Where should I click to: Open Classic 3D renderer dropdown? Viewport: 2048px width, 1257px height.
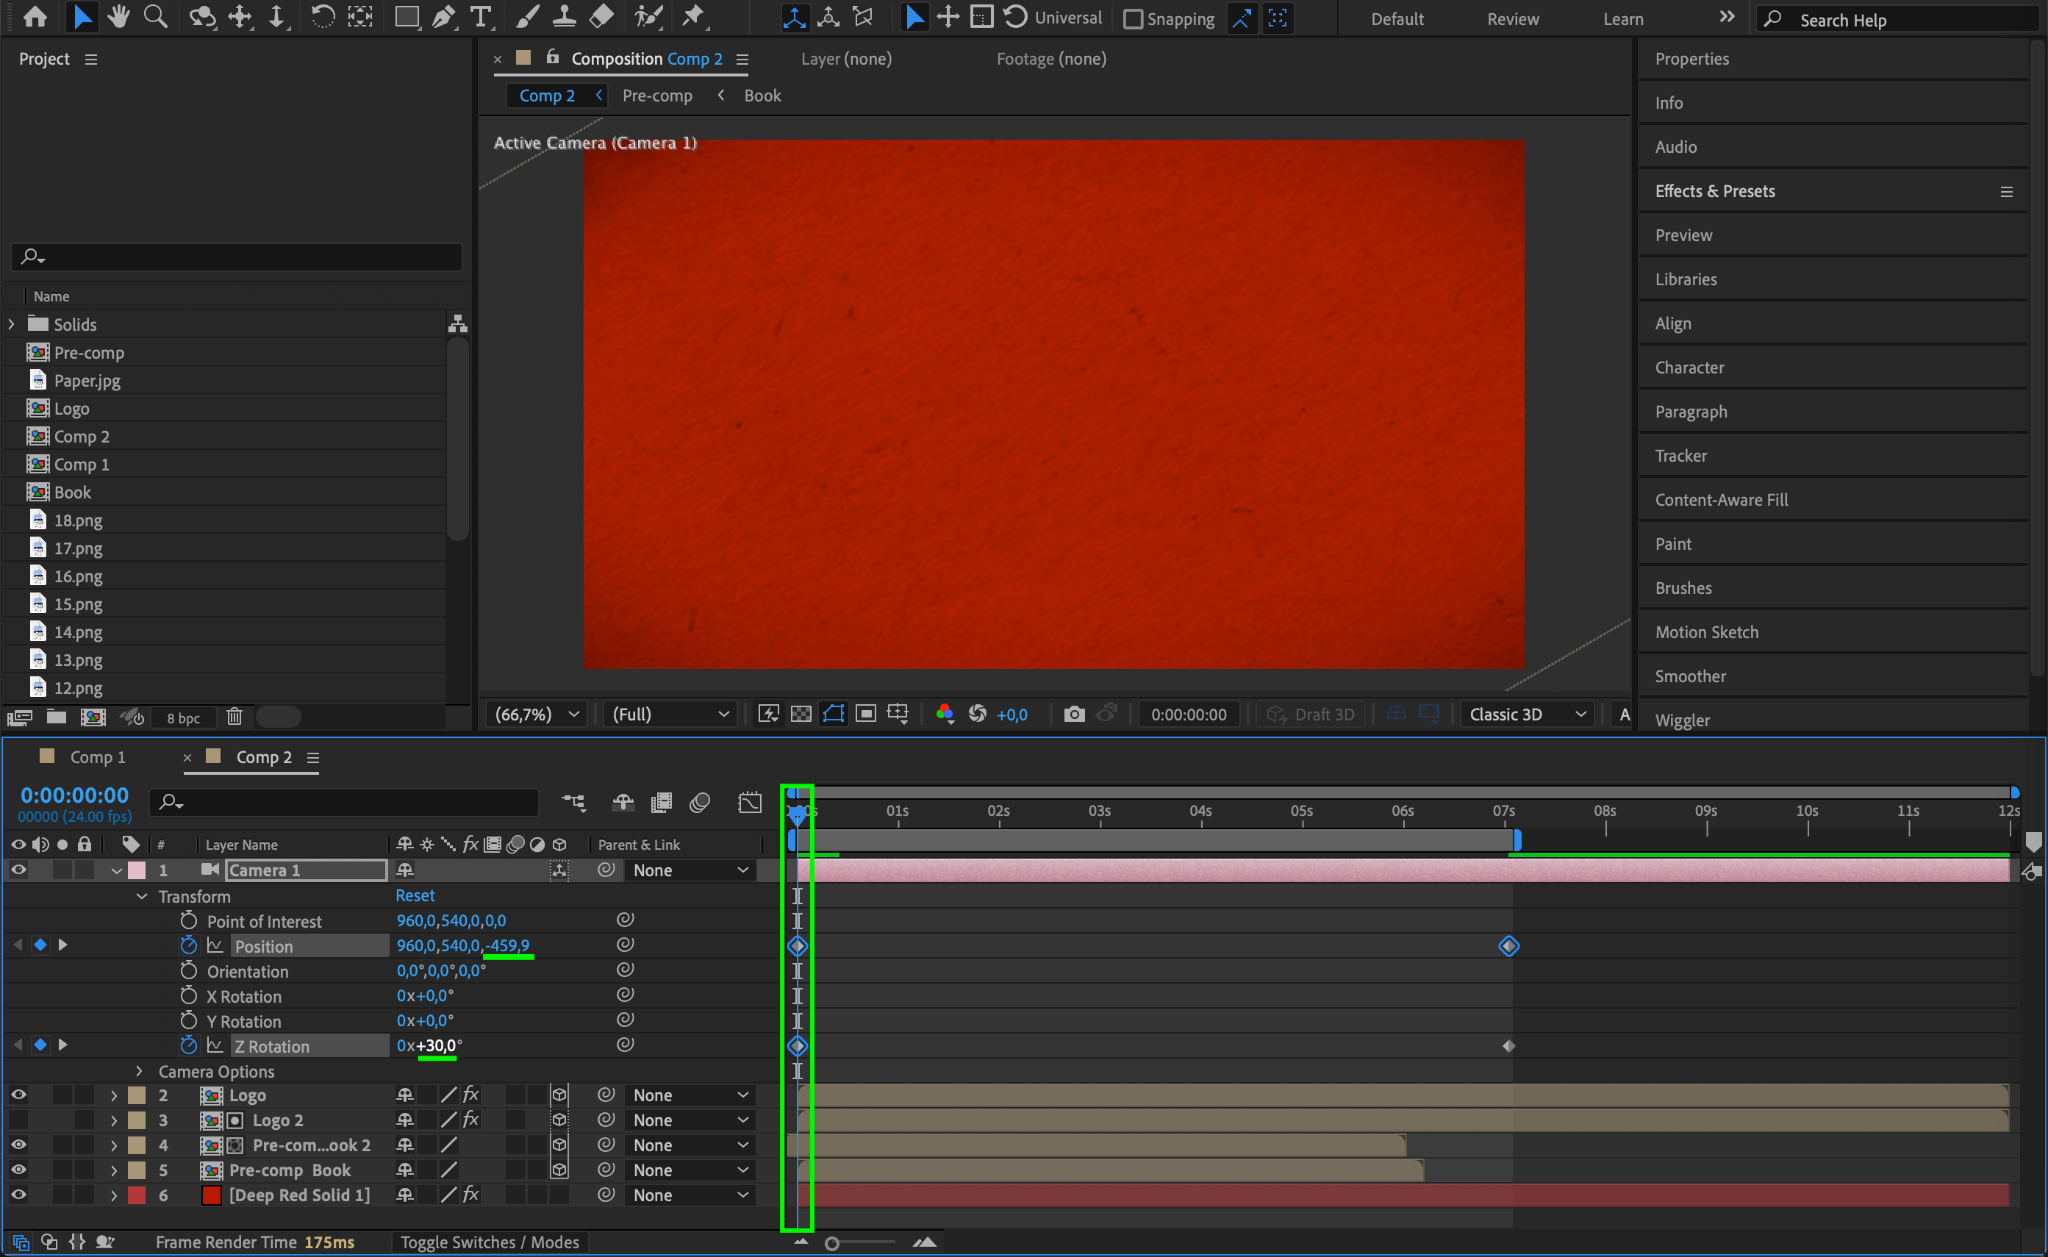click(1527, 714)
